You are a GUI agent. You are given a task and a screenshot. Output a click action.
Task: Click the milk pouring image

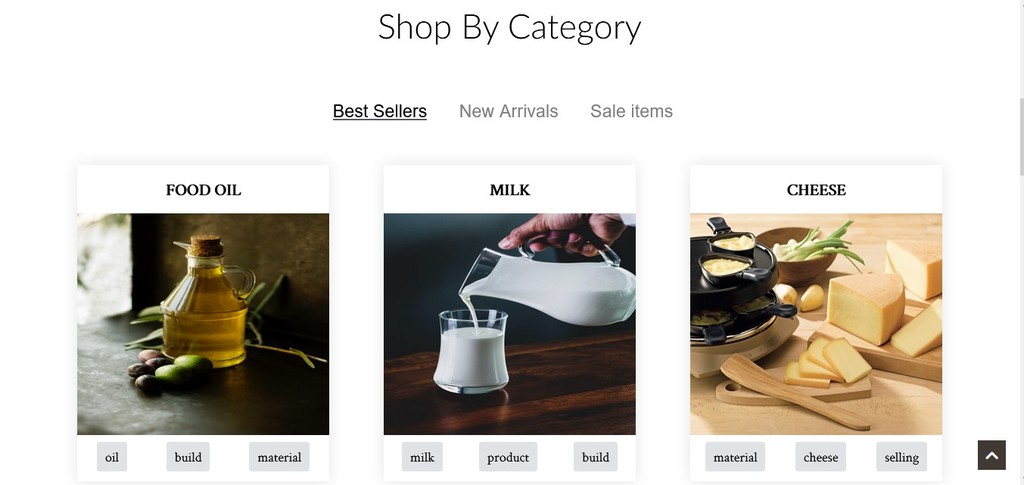point(509,324)
